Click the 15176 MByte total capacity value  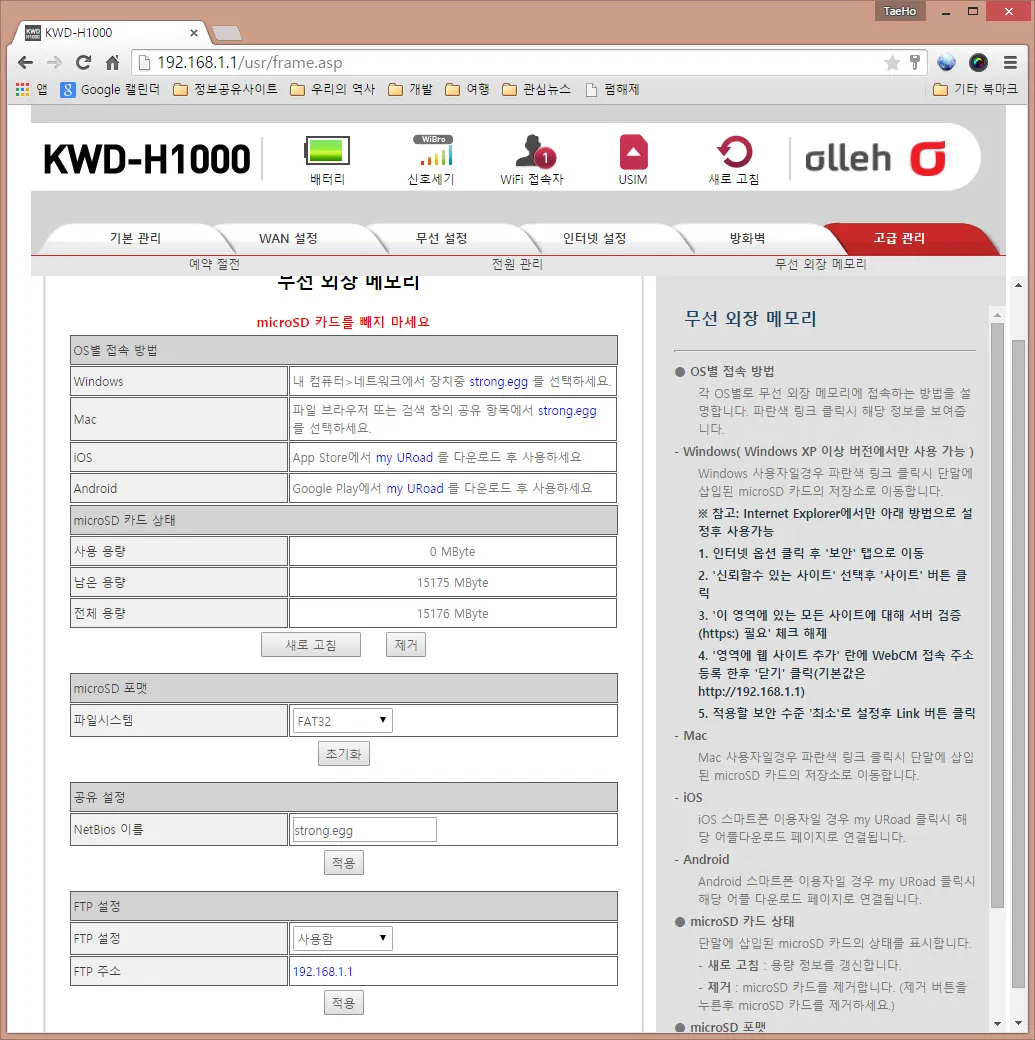click(452, 614)
